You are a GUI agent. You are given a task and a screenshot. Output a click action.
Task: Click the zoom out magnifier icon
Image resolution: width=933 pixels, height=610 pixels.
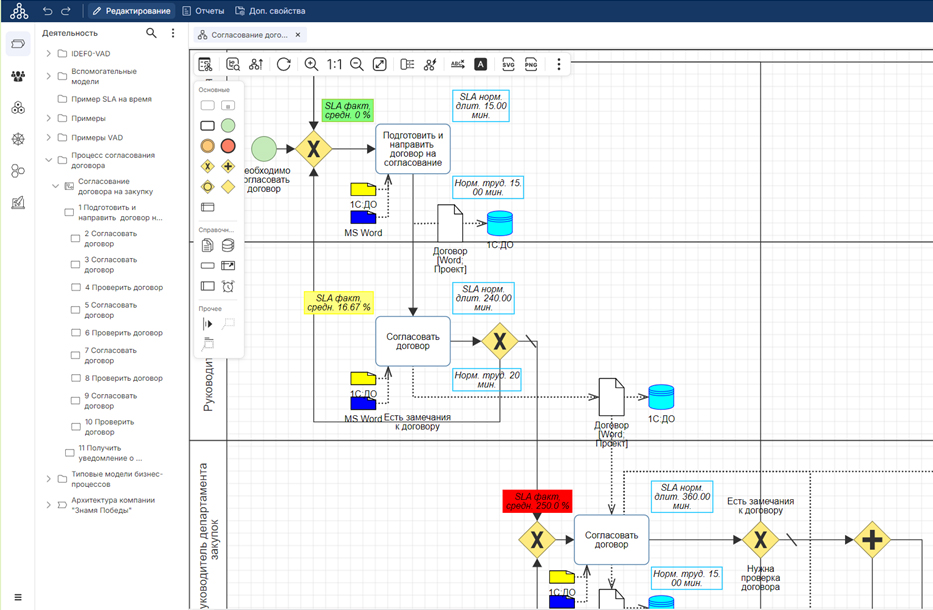357,64
